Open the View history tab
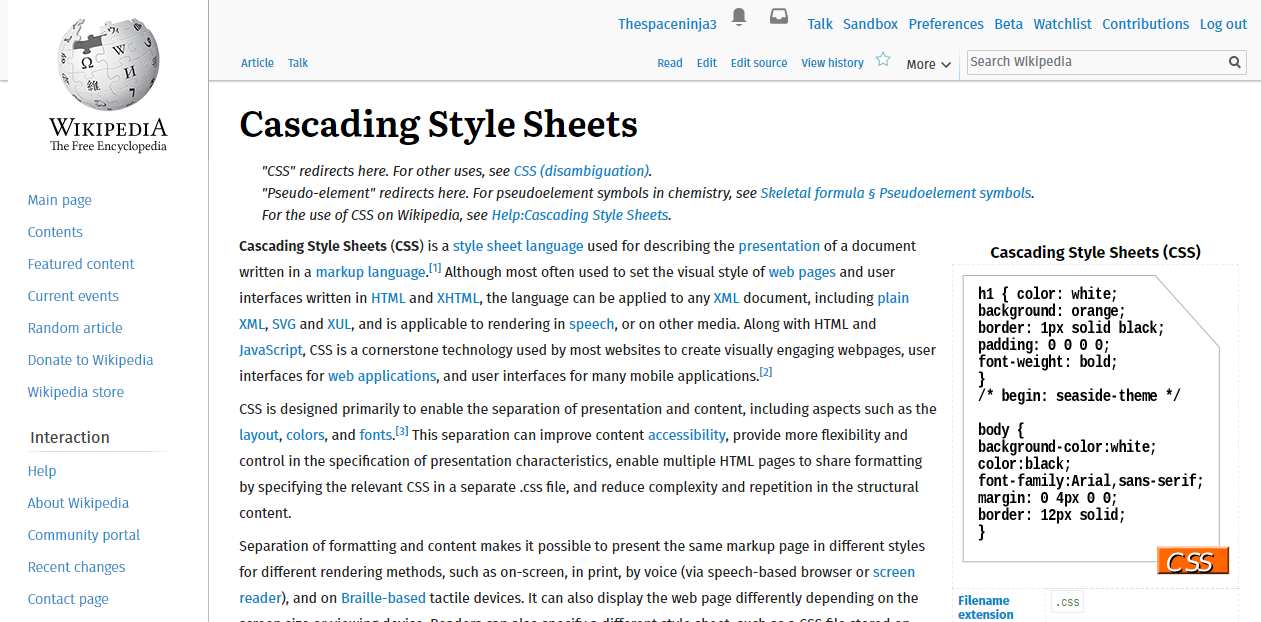 click(832, 63)
